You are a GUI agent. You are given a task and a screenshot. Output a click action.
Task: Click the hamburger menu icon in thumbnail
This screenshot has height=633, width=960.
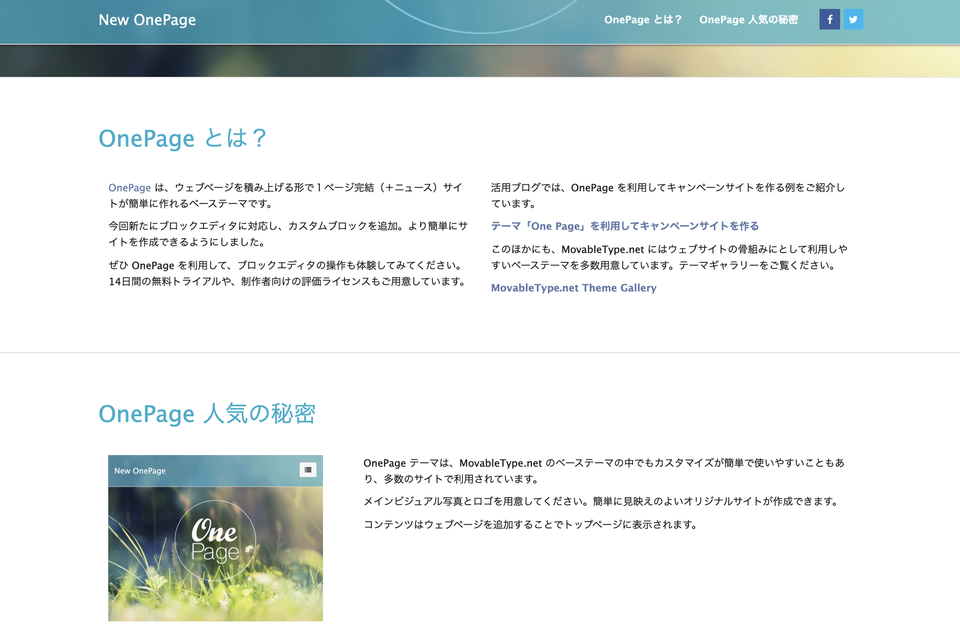(307, 470)
